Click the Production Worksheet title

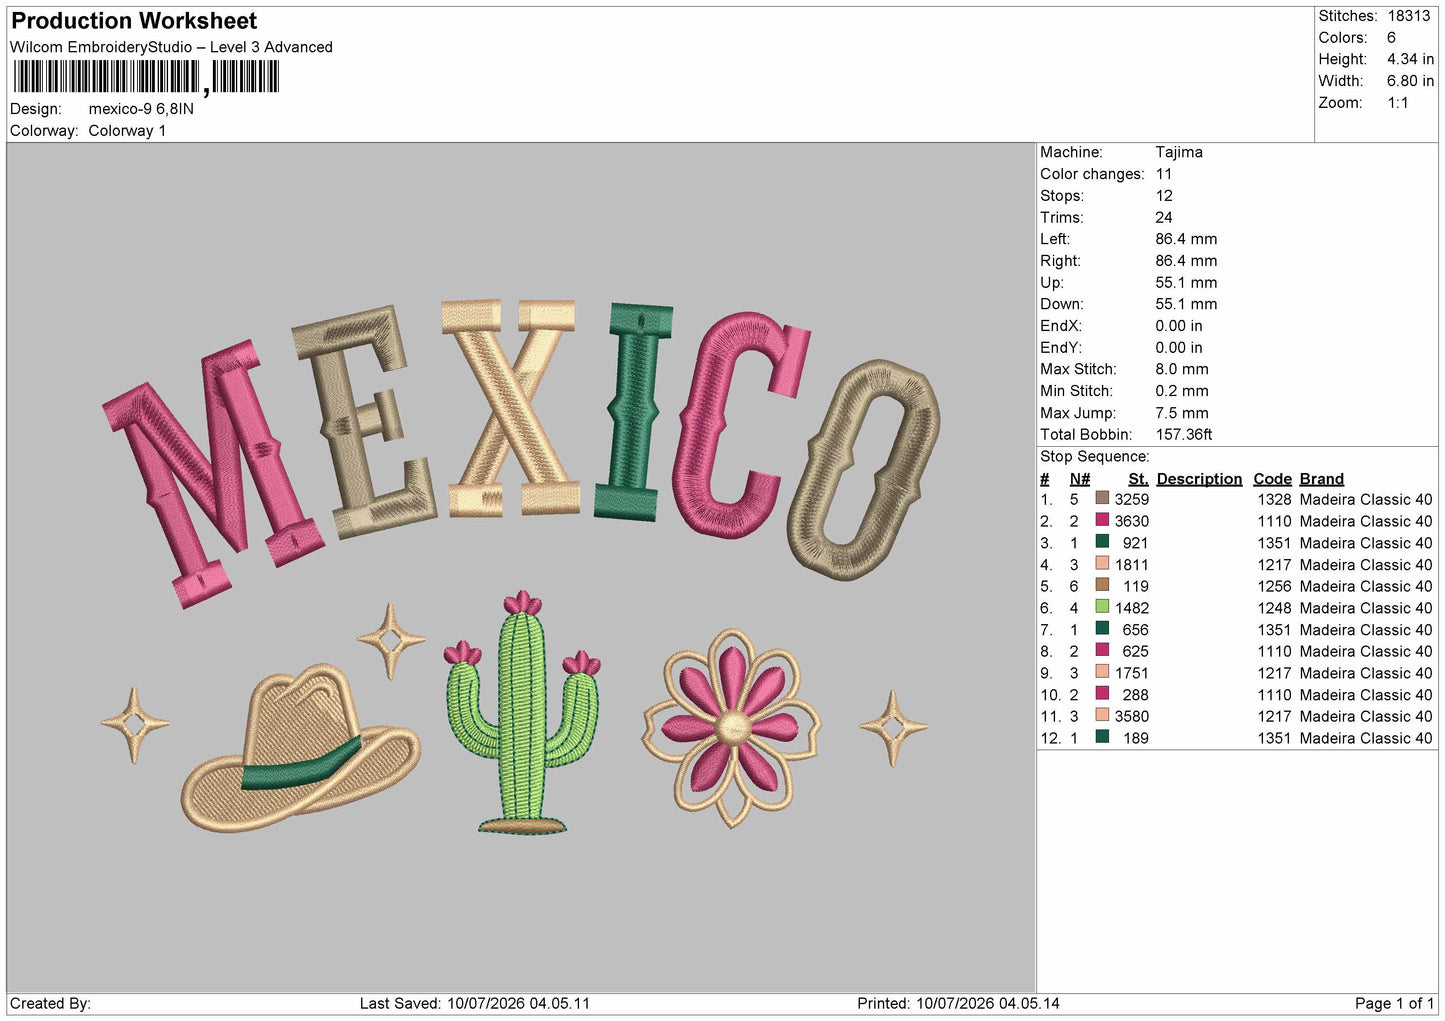[134, 21]
